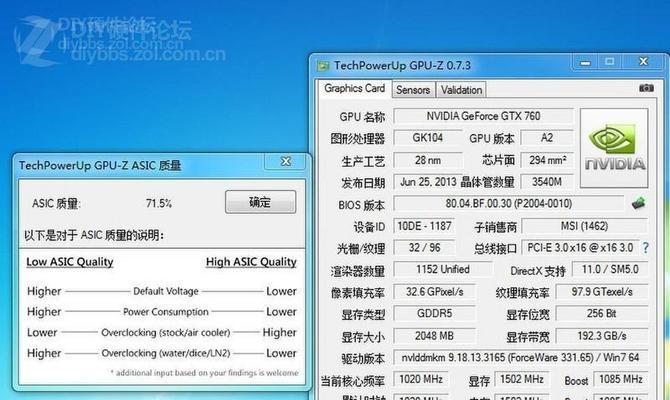Click the 71.5% ASIC quality value
The height and width of the screenshot is (400, 670).
tap(159, 203)
